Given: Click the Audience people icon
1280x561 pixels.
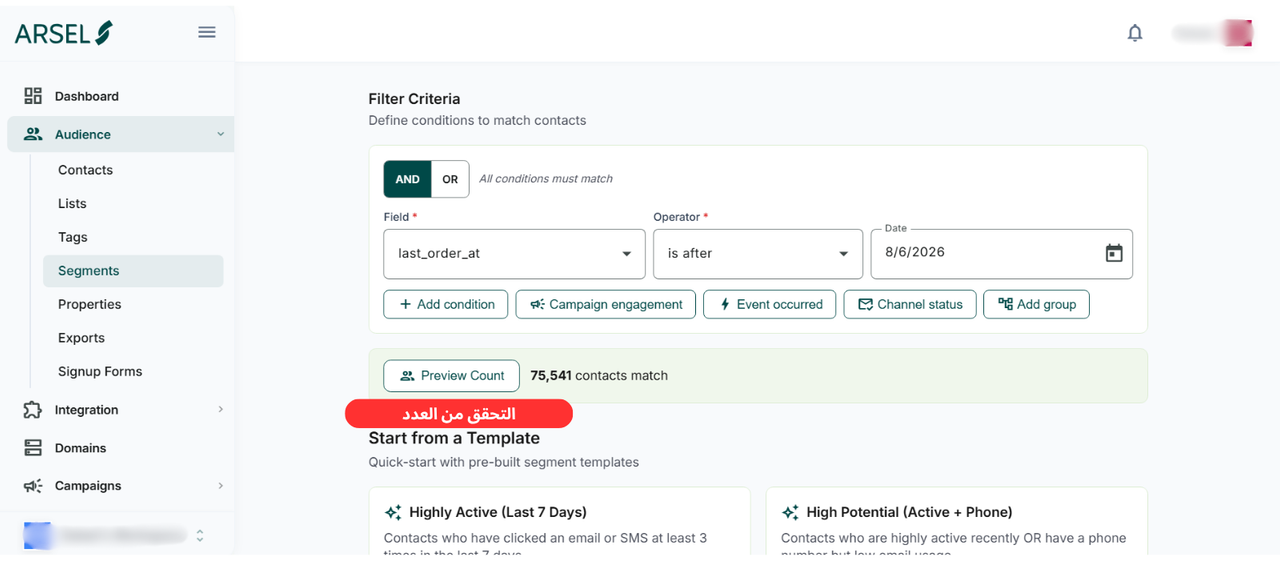Looking at the screenshot, I should 33,134.
